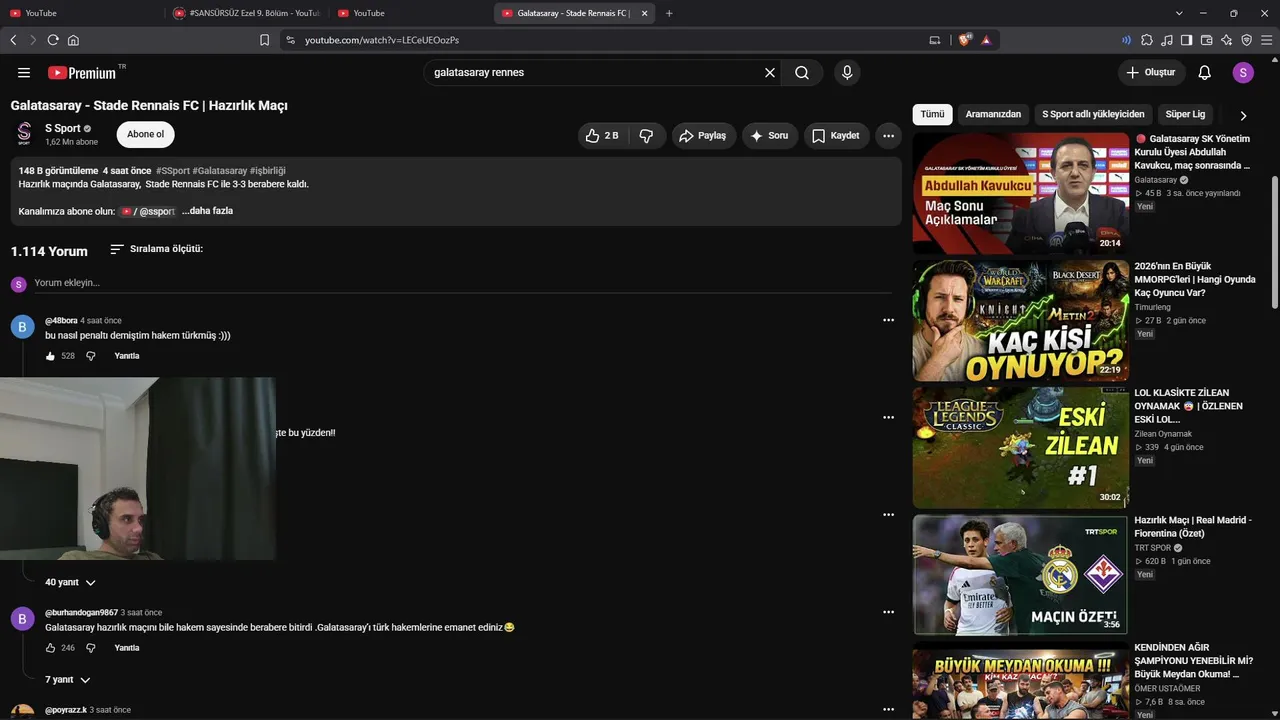This screenshot has width=1280, height=720.
Task: Click the new tab plus button
Action: click(x=669, y=13)
